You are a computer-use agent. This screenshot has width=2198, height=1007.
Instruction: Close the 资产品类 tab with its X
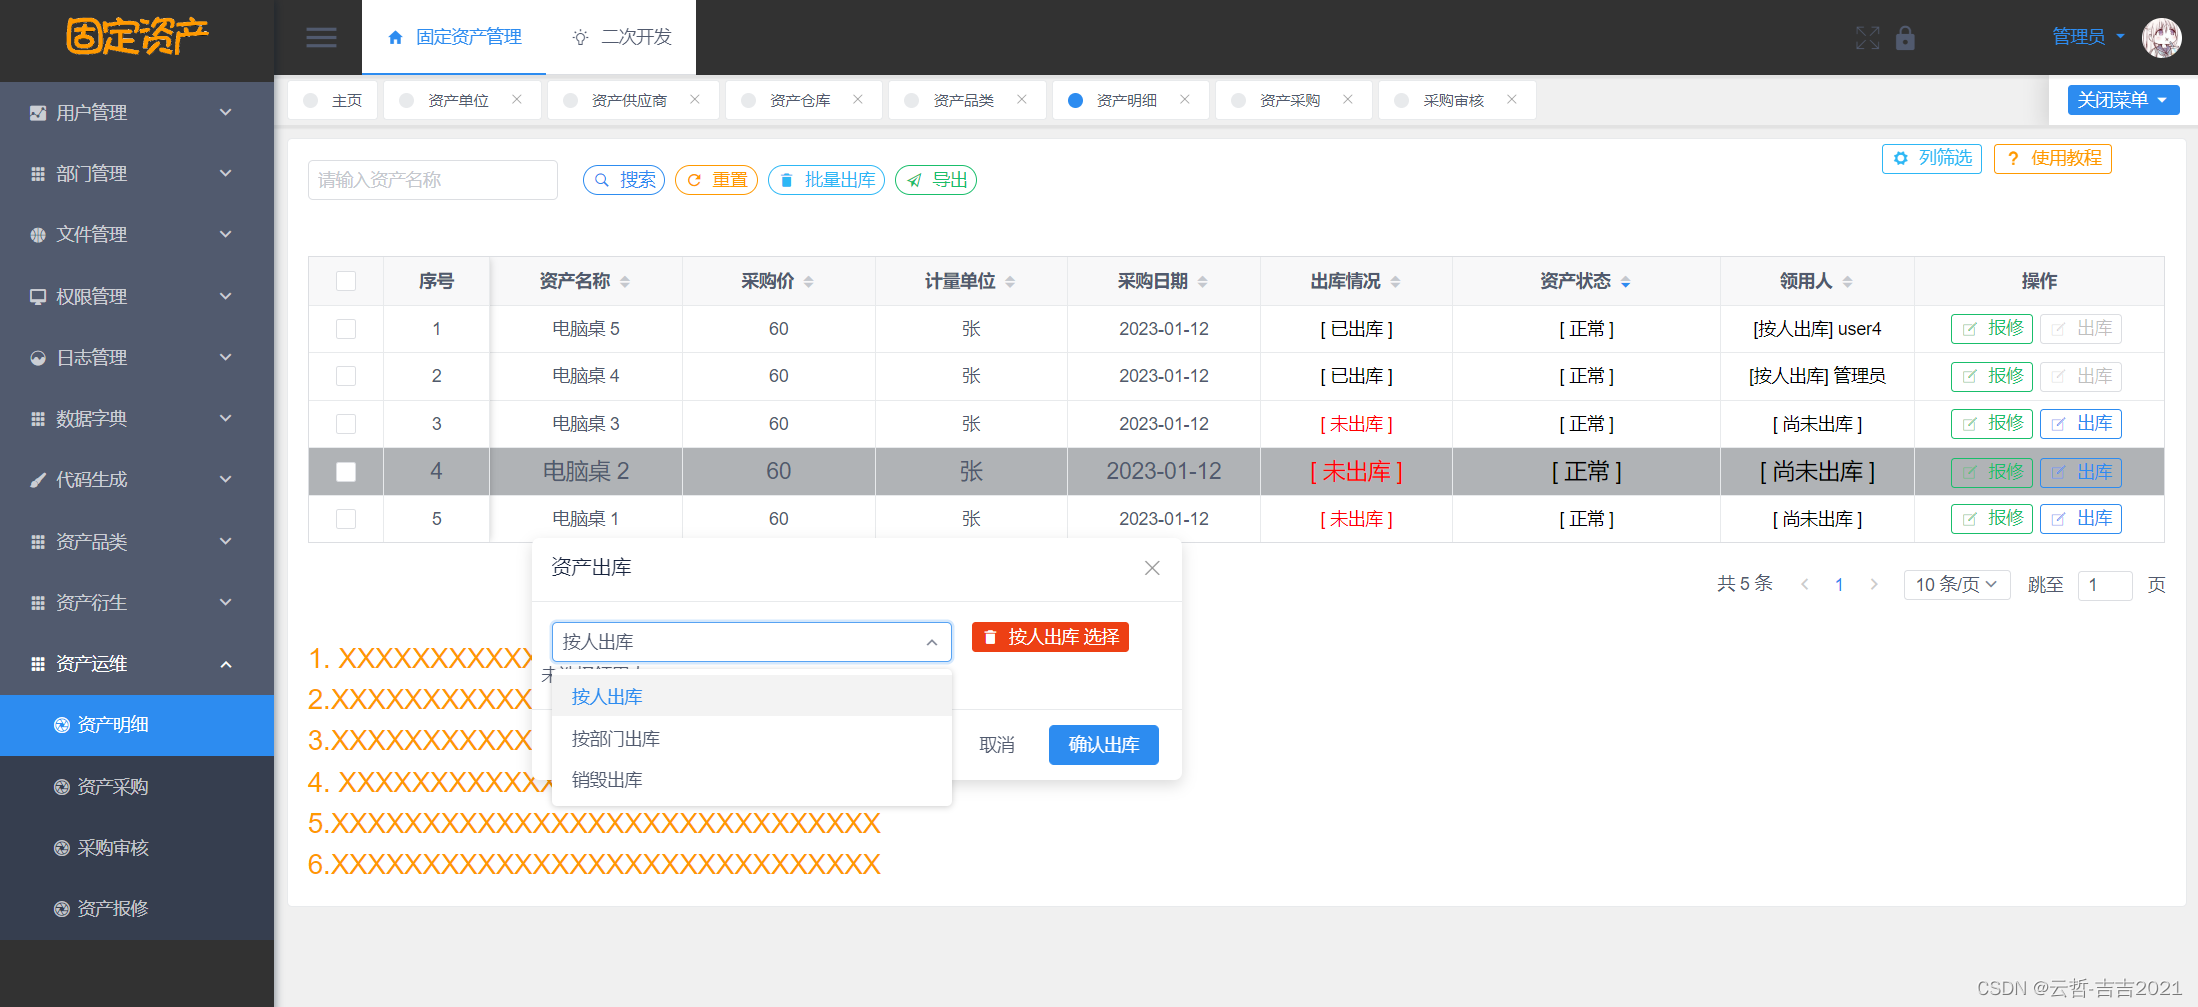pyautogui.click(x=1022, y=99)
